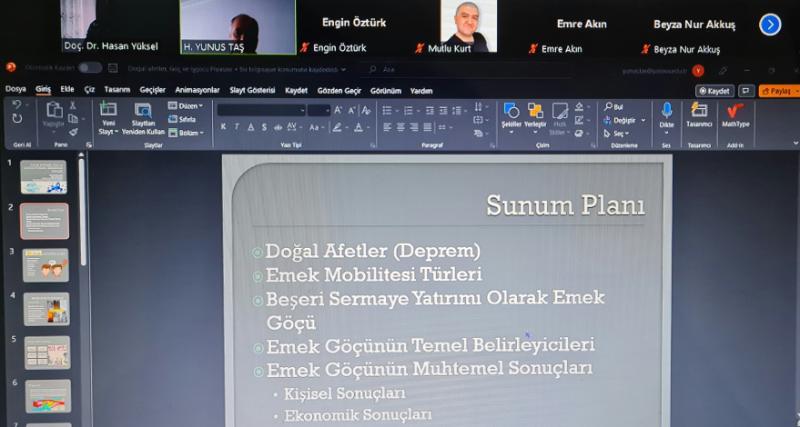Click the Şekiller shapes icon
Image resolution: width=800 pixels, height=427 pixels.
[511, 110]
